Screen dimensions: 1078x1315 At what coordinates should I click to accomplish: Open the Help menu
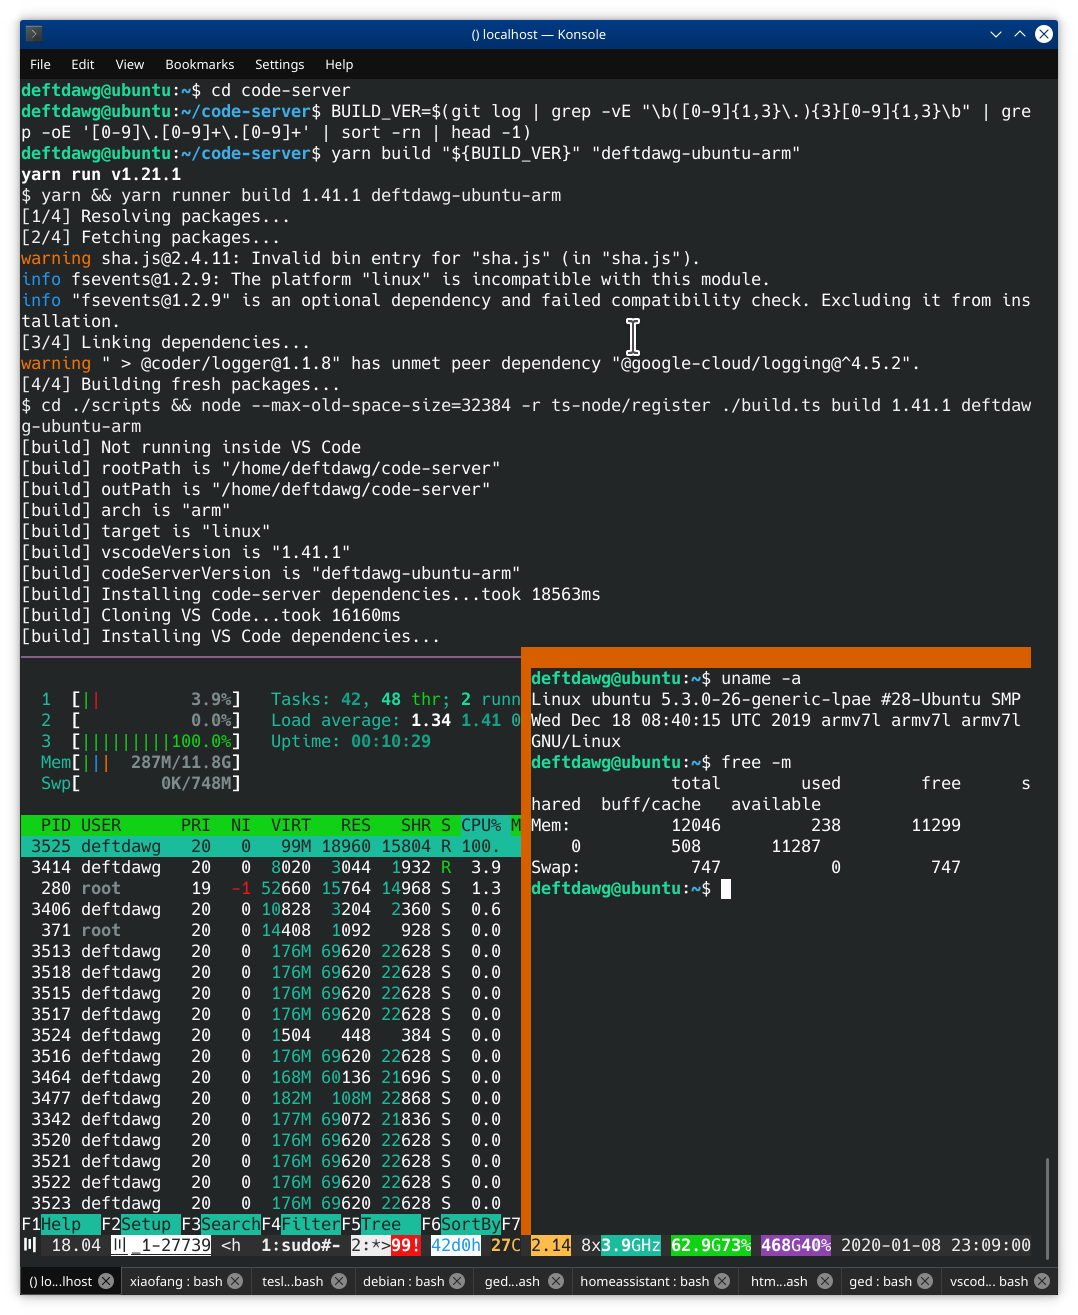point(339,64)
